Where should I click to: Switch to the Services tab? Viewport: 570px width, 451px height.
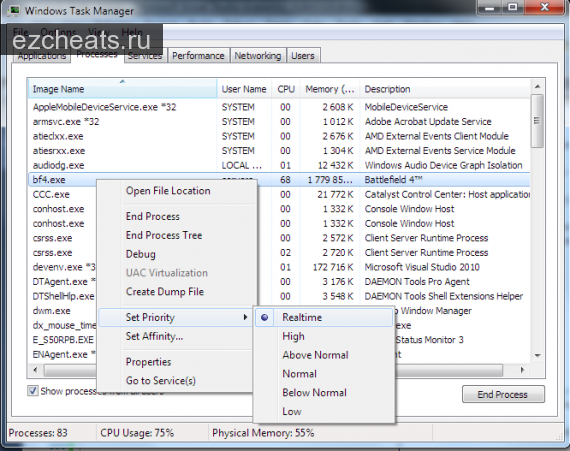pos(145,56)
